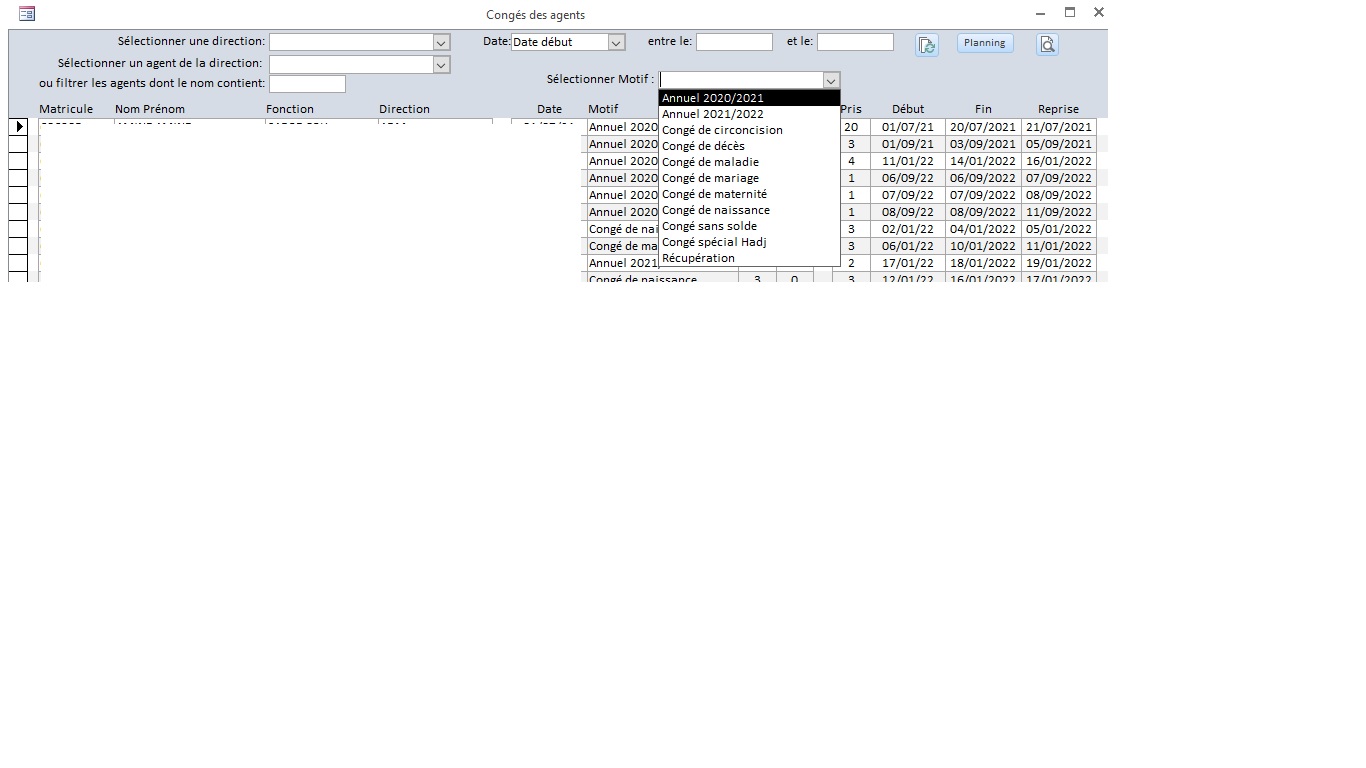Click the 'Début' column header

pyautogui.click(x=908, y=109)
